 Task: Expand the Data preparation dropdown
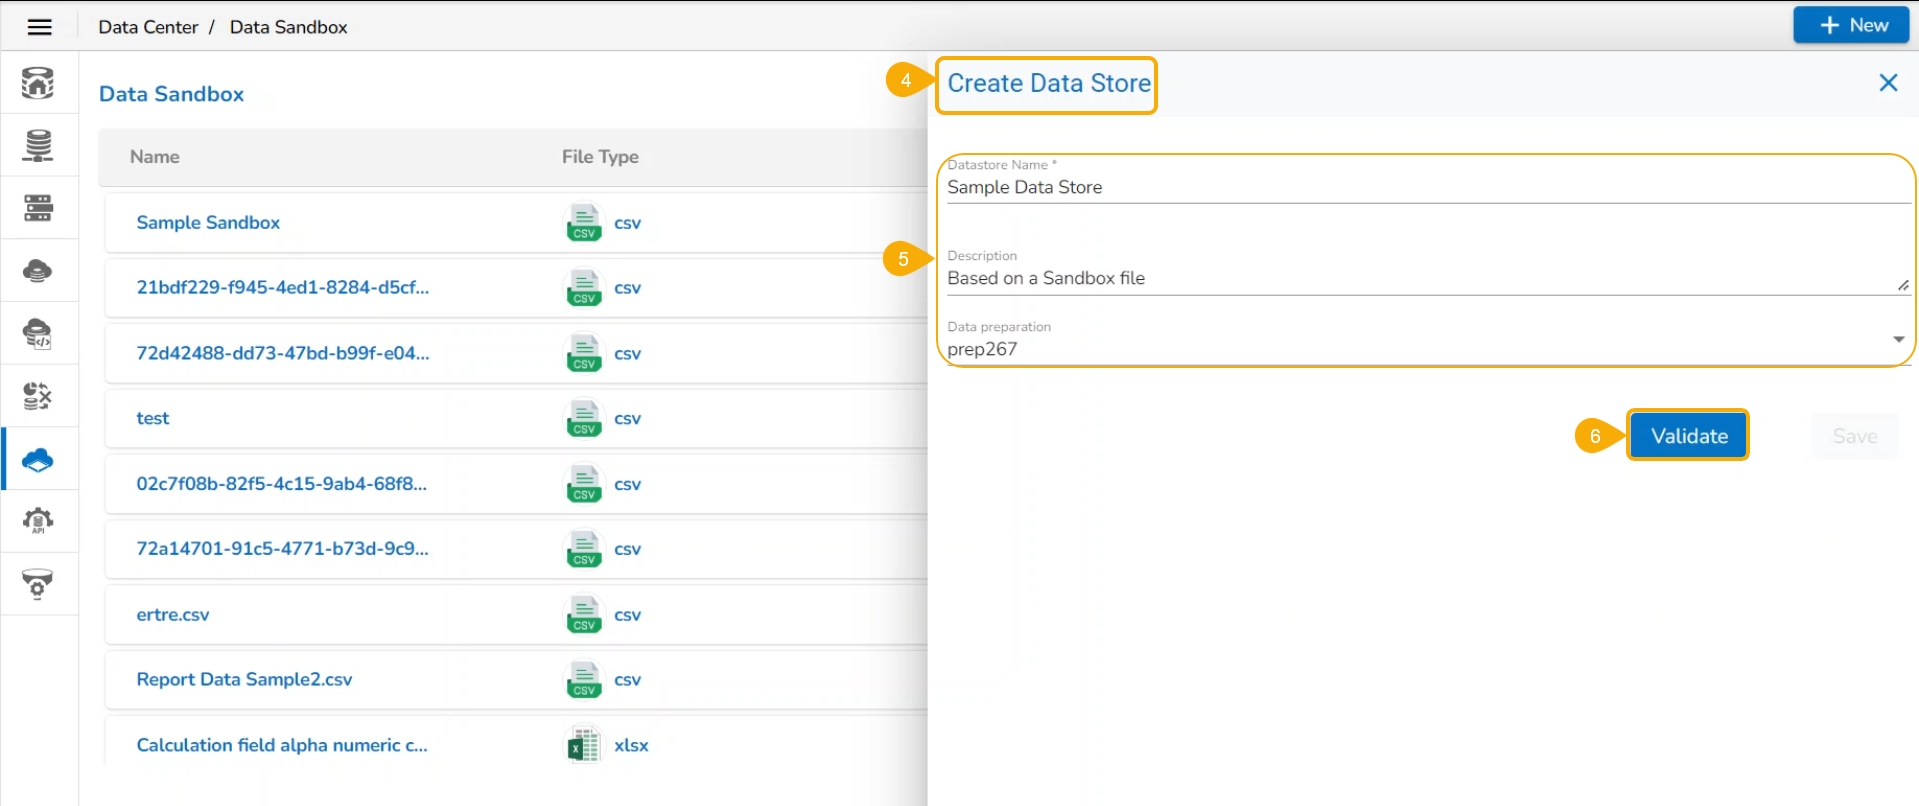[x=1897, y=340]
